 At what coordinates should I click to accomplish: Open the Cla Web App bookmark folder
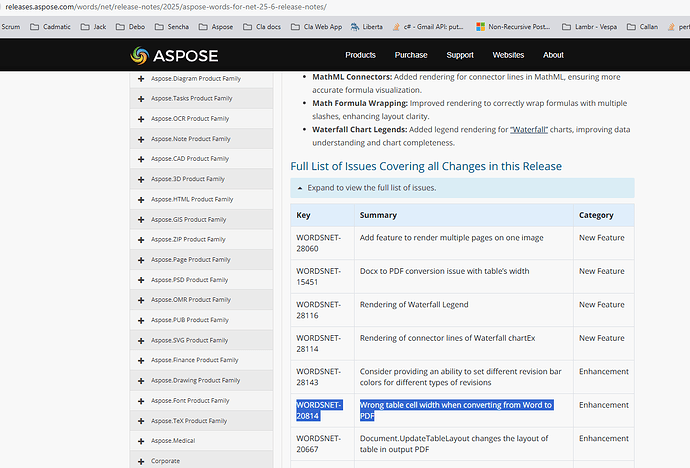pos(316,27)
